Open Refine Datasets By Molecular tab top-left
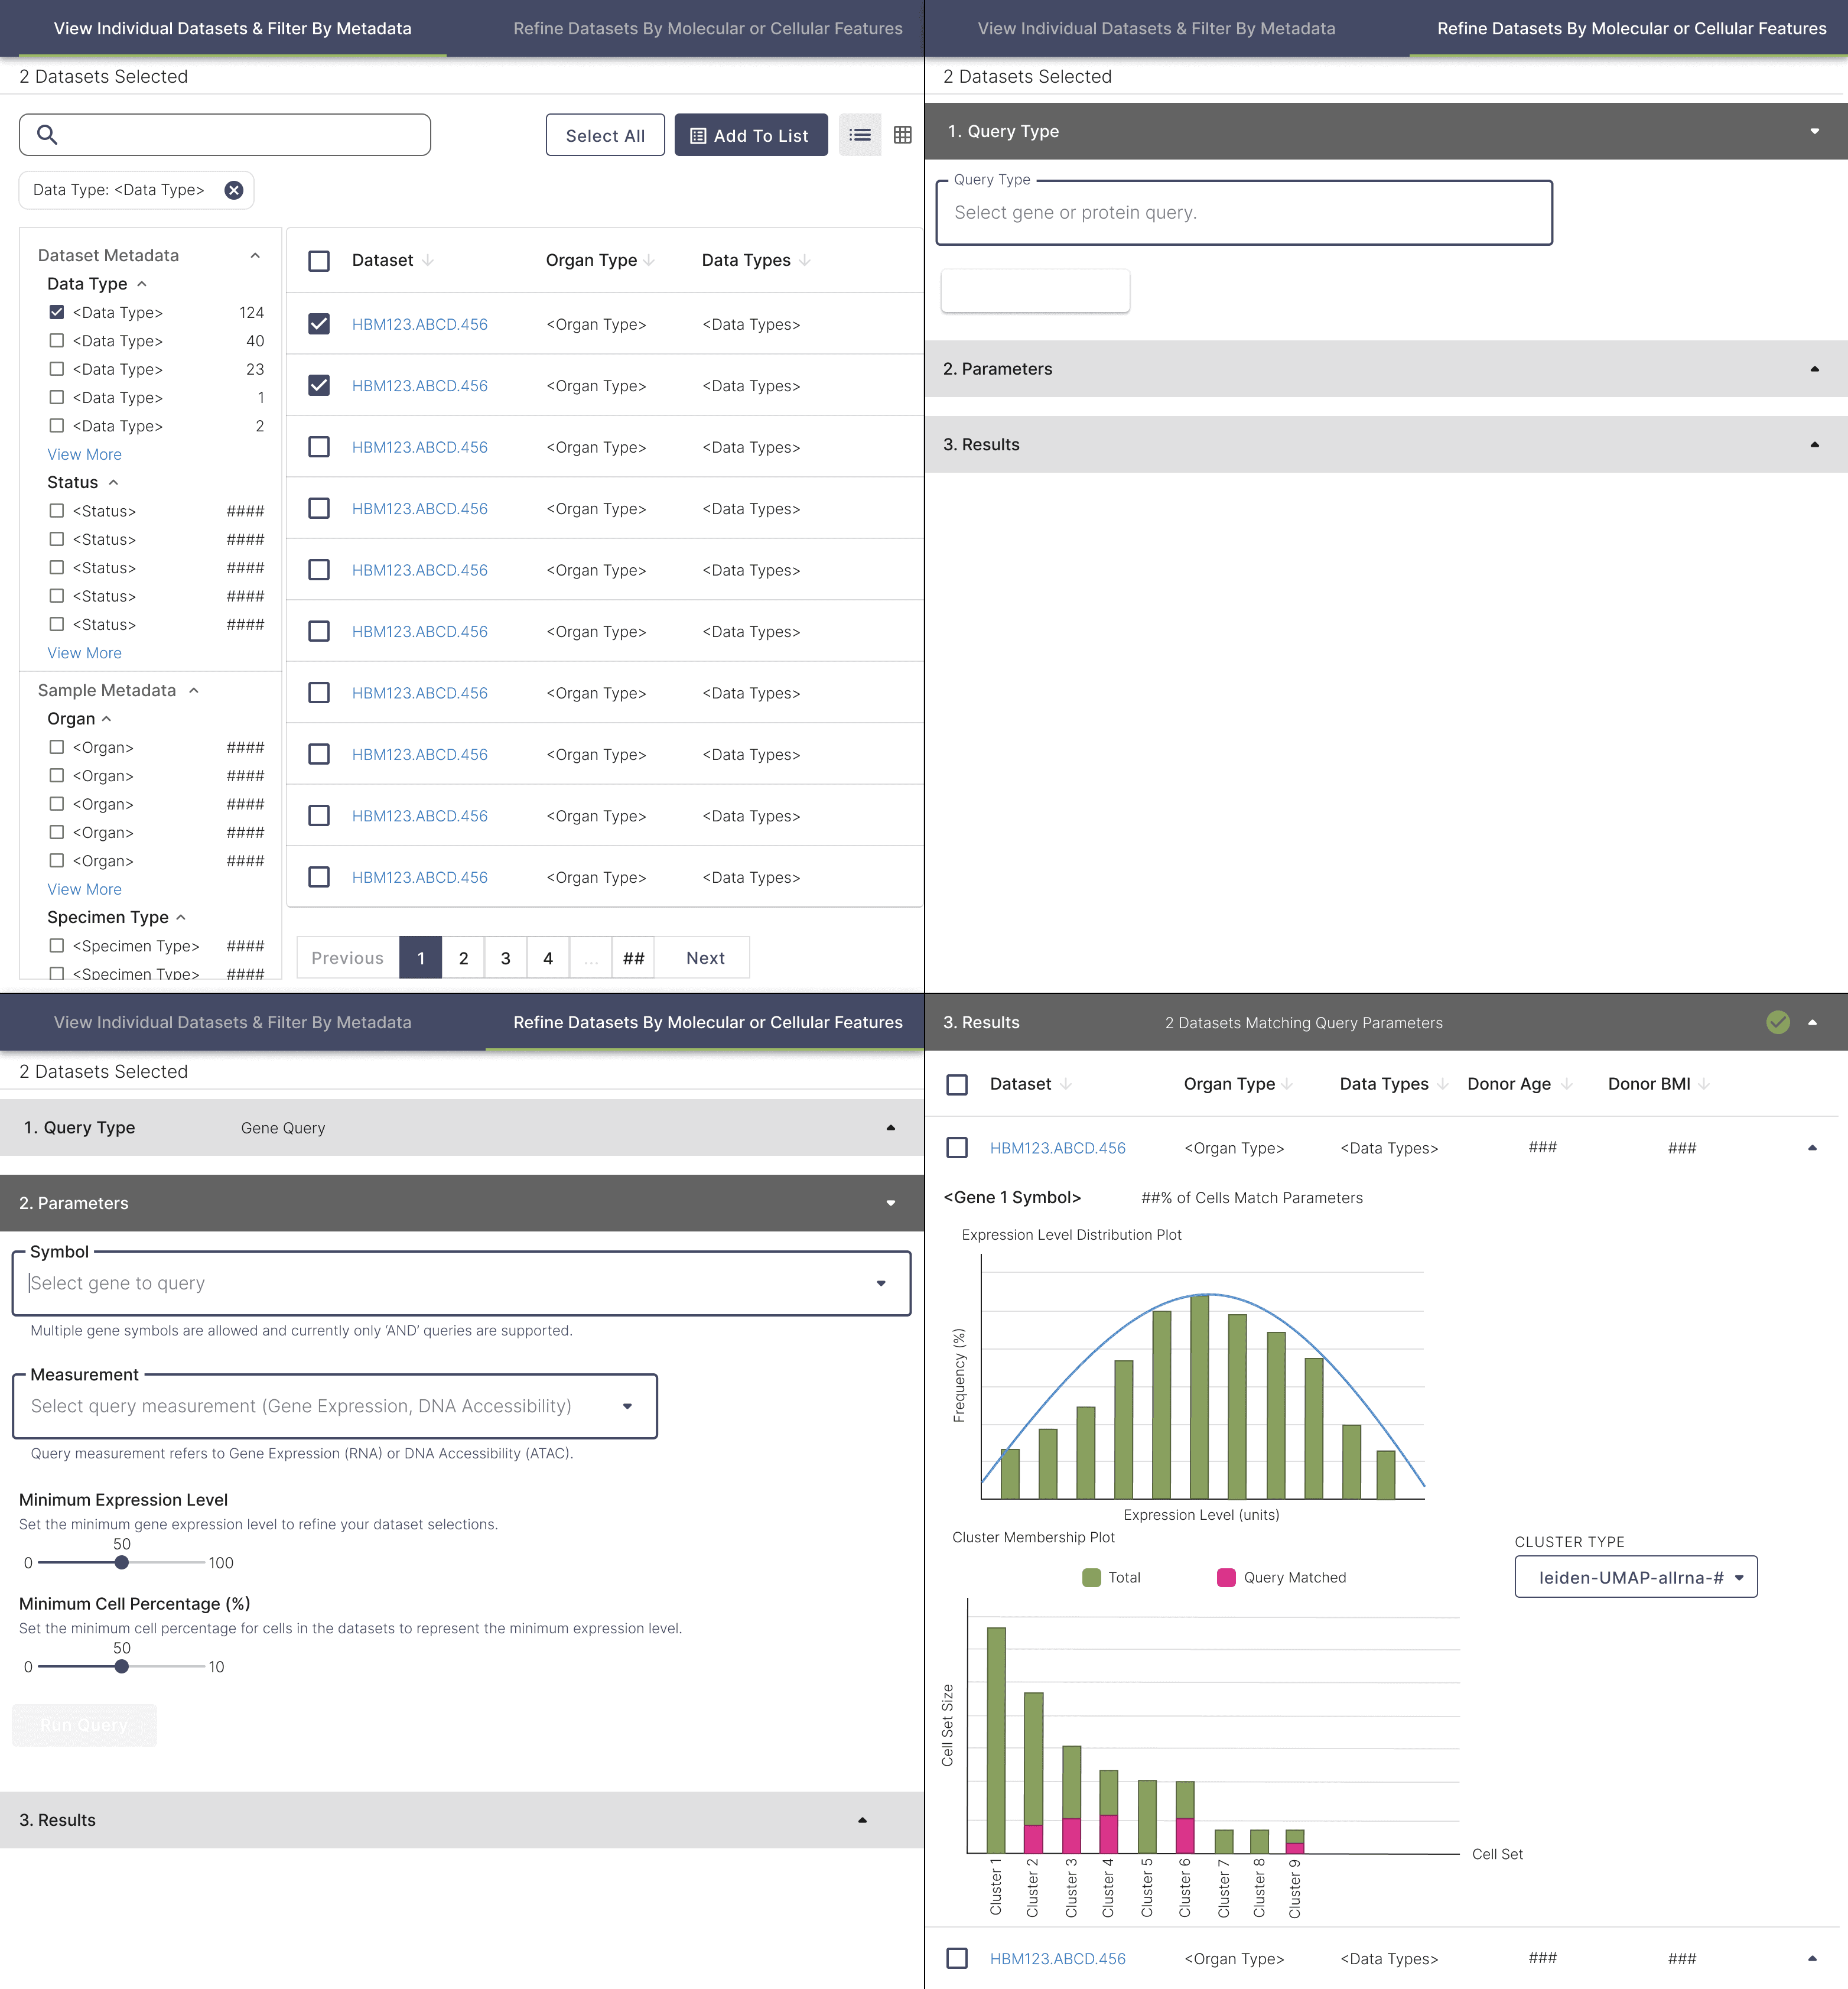The image size is (1848, 1989). coord(707,28)
